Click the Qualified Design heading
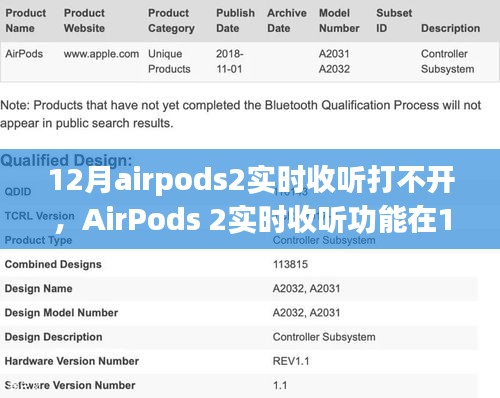500x398 pixels. tap(66, 160)
